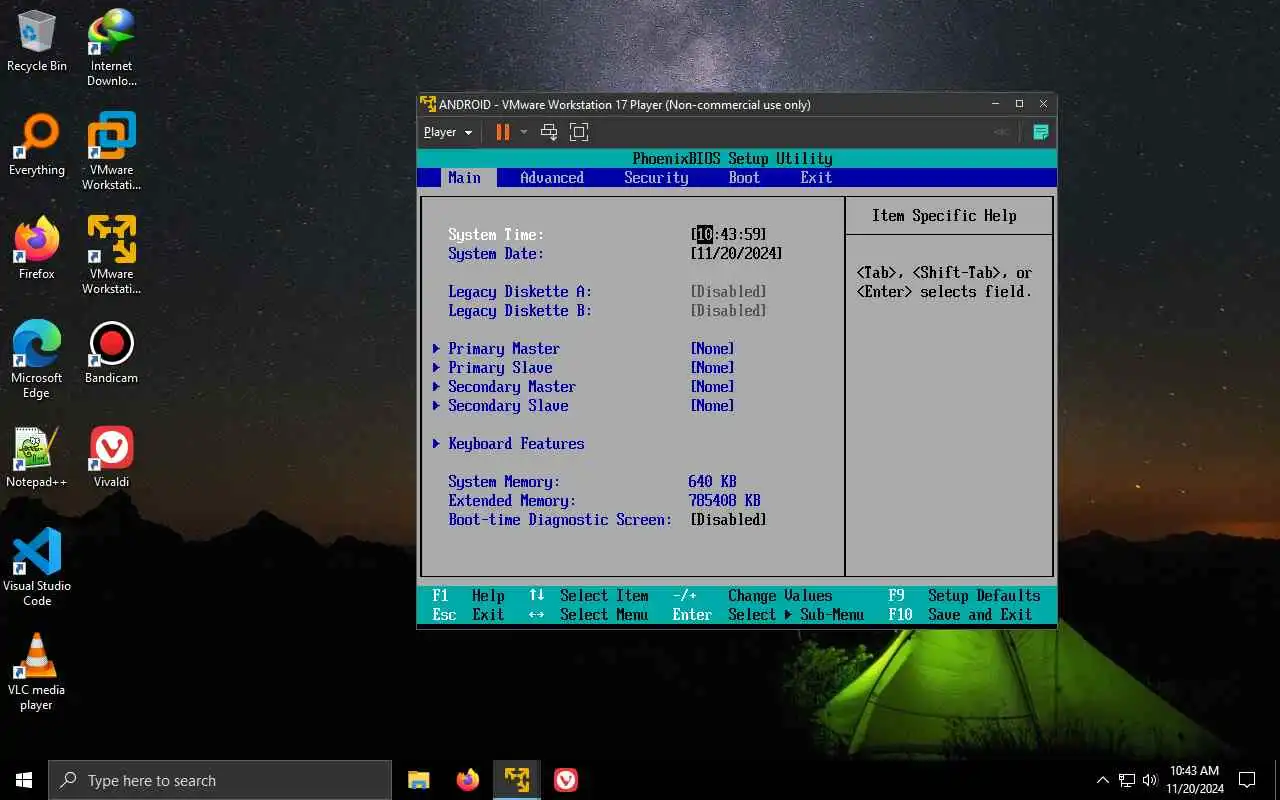The height and width of the screenshot is (800, 1280).
Task: Open the volume tray icon
Action: click(x=1150, y=780)
